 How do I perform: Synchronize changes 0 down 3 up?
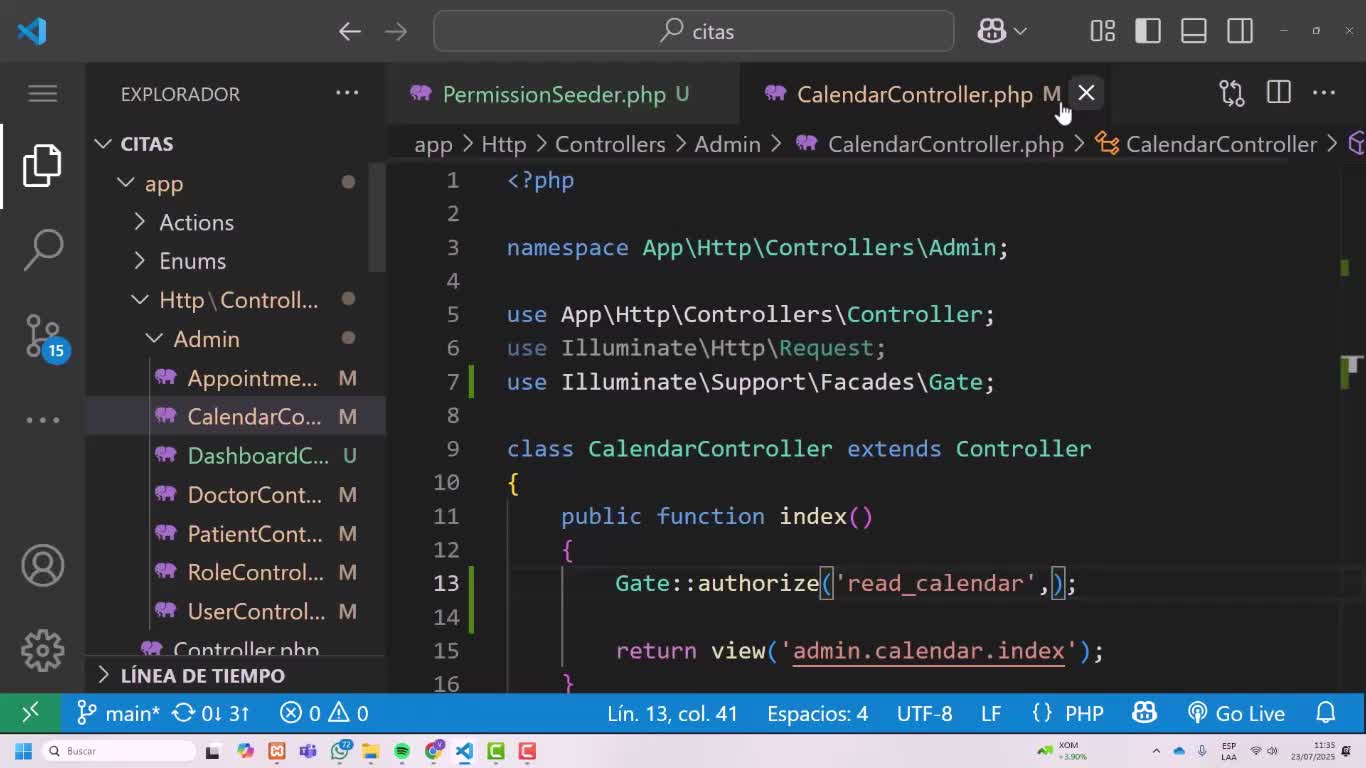[x=211, y=713]
